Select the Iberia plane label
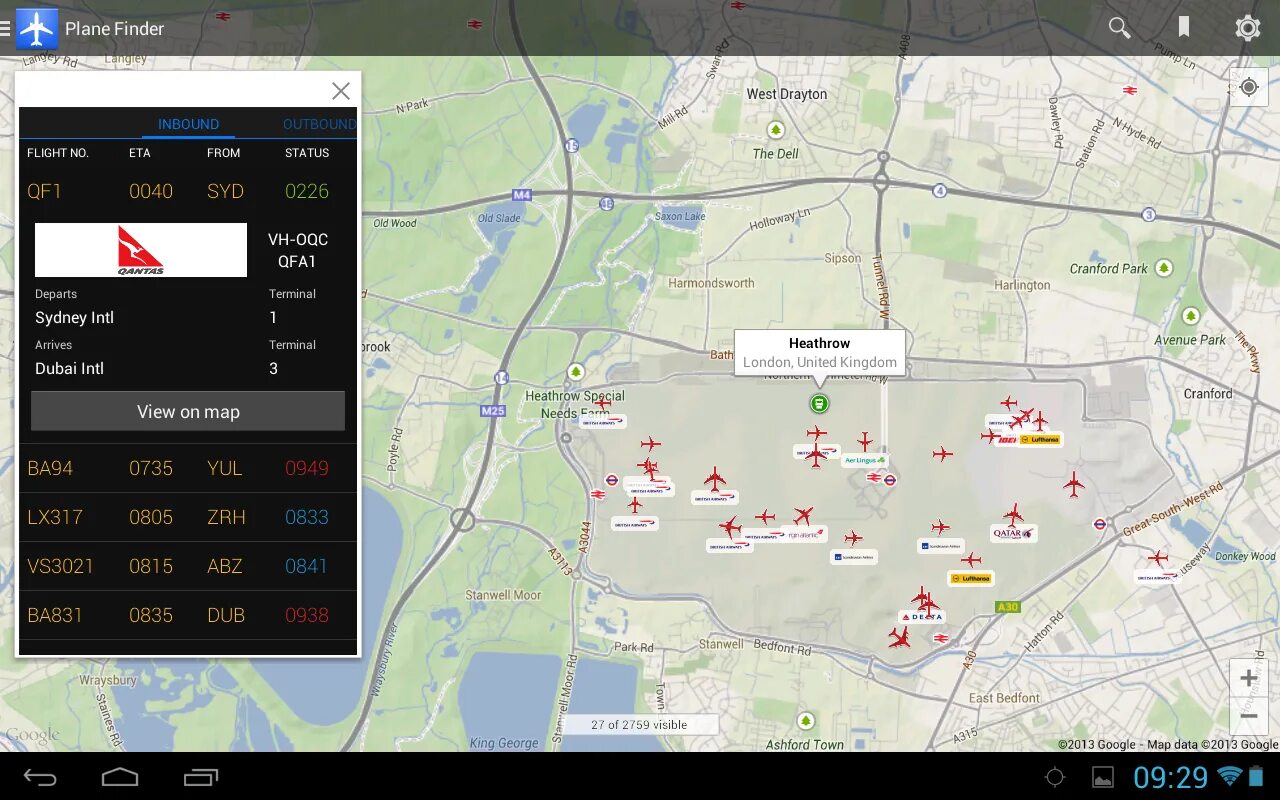The width and height of the screenshot is (1280, 800). [x=1007, y=439]
